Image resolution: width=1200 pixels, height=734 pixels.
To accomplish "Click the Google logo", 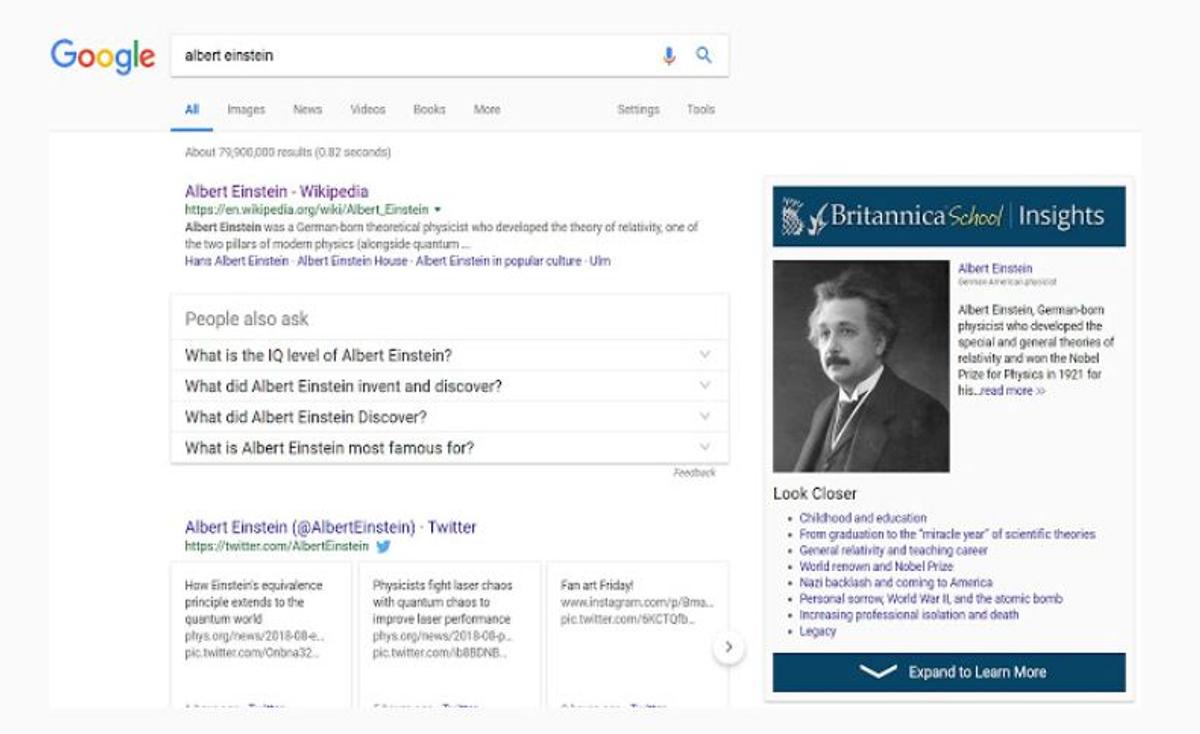I will click(103, 56).
